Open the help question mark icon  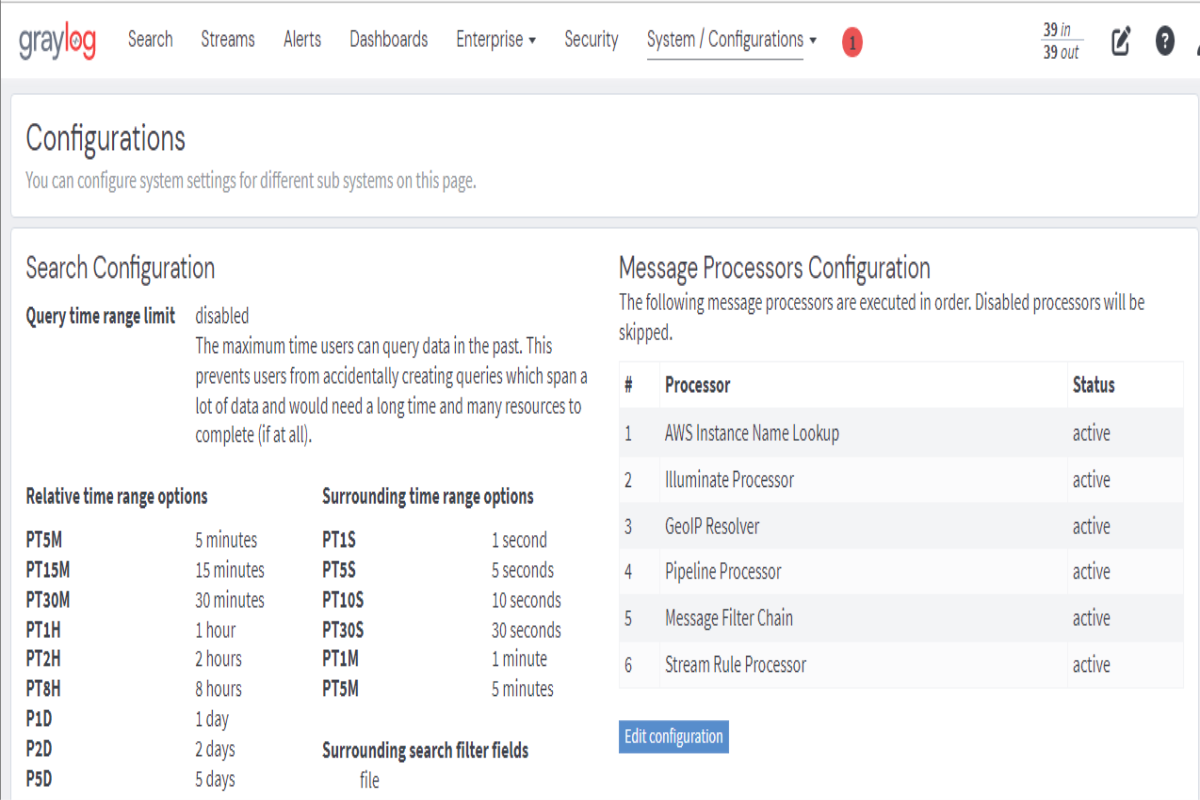tap(1165, 41)
